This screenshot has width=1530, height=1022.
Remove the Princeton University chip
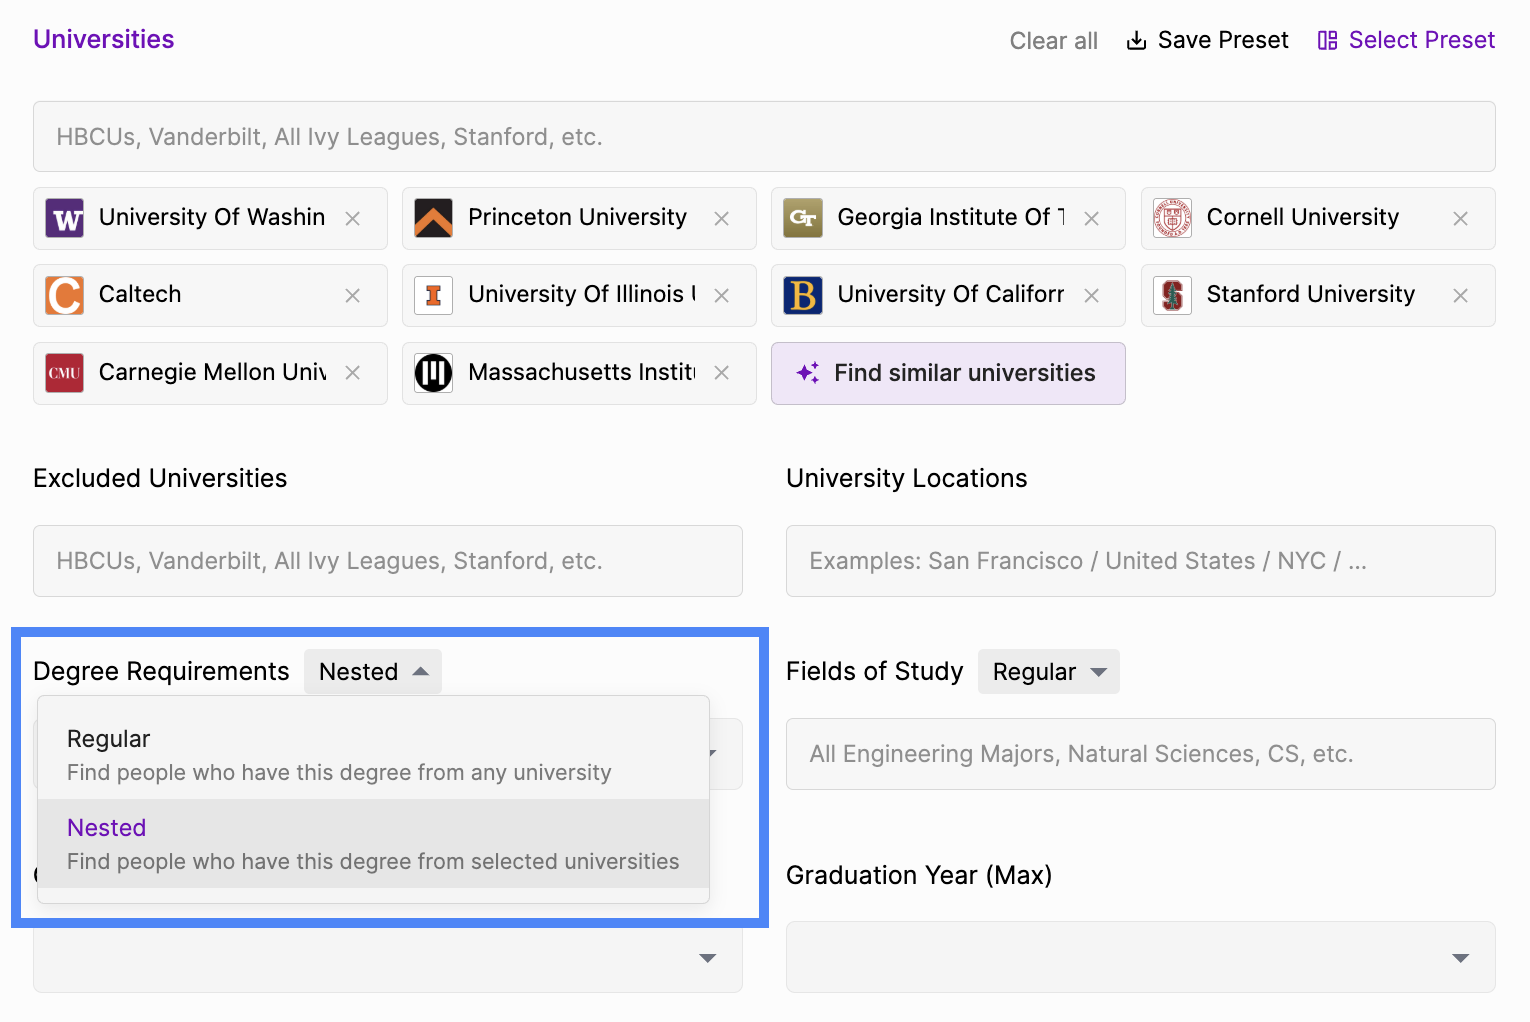[x=721, y=218]
